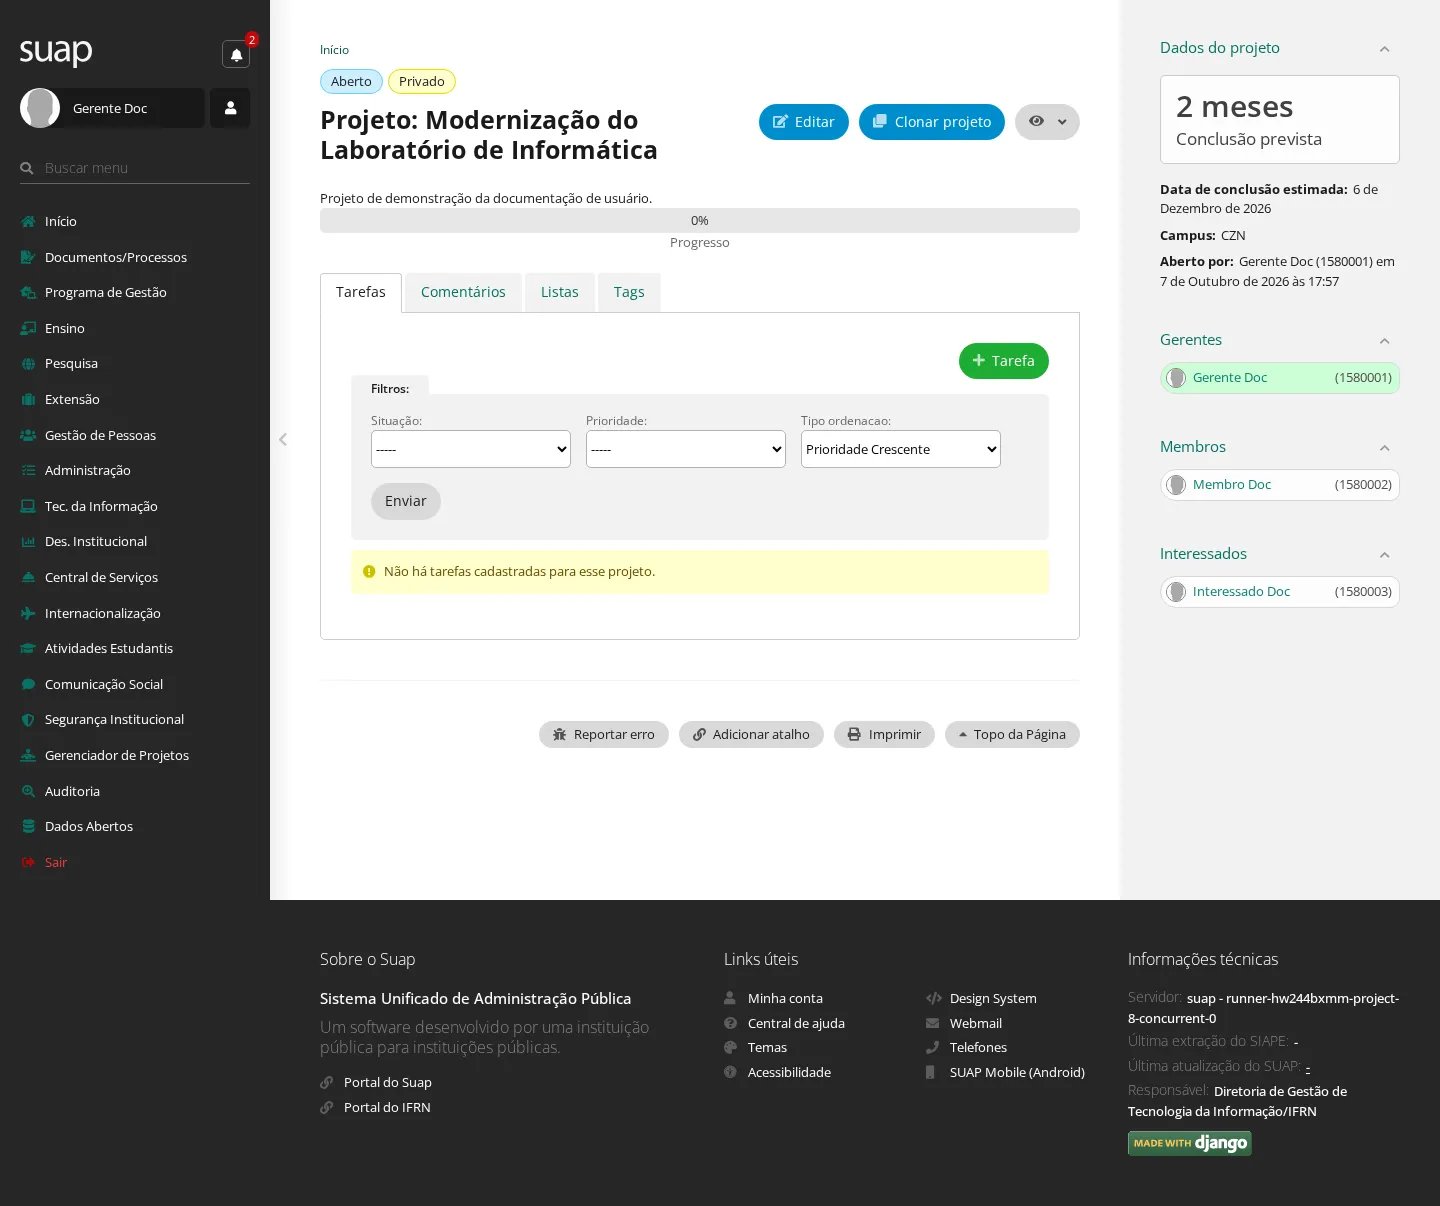
Task: Click the project progress bar
Action: (700, 220)
